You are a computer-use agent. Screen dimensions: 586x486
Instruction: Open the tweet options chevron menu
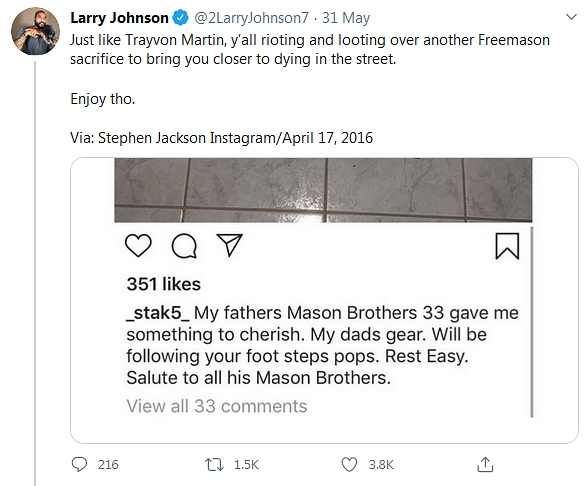[571, 17]
